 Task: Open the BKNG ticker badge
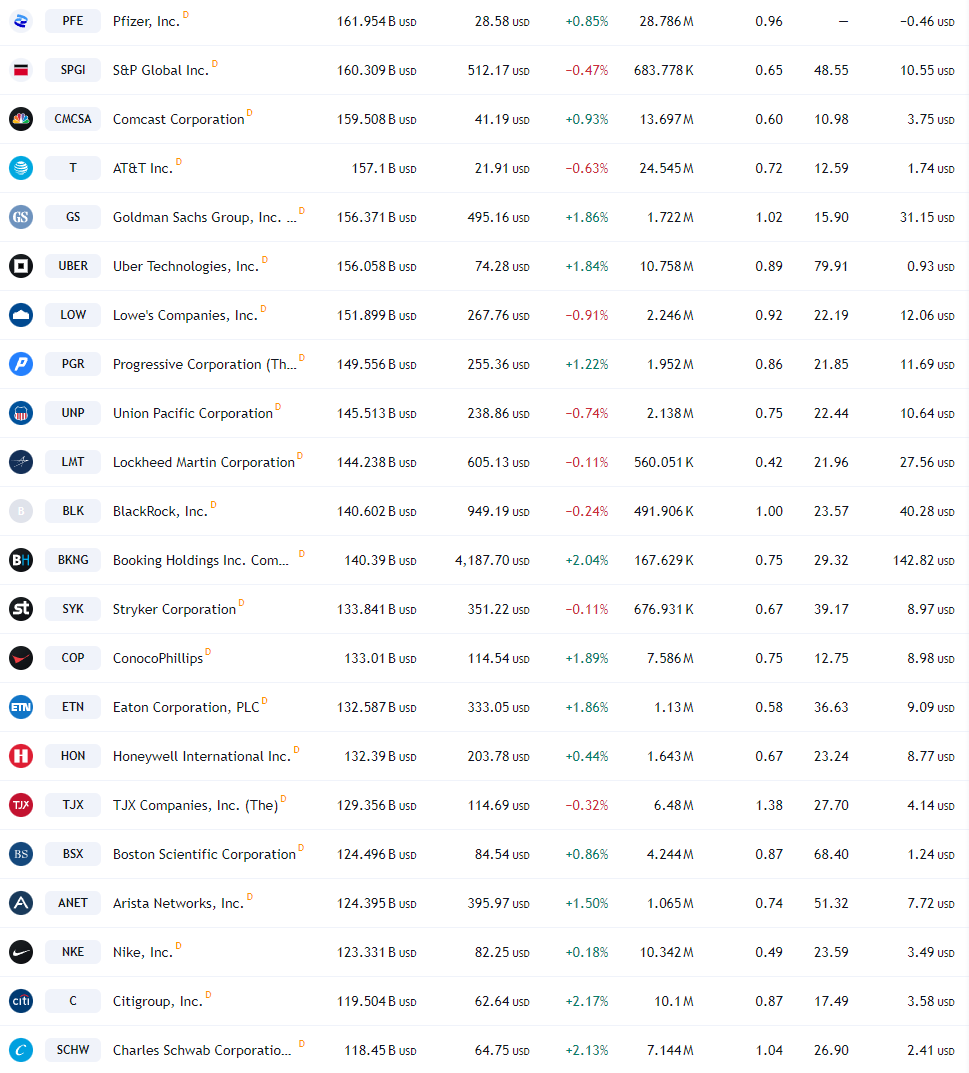point(73,560)
